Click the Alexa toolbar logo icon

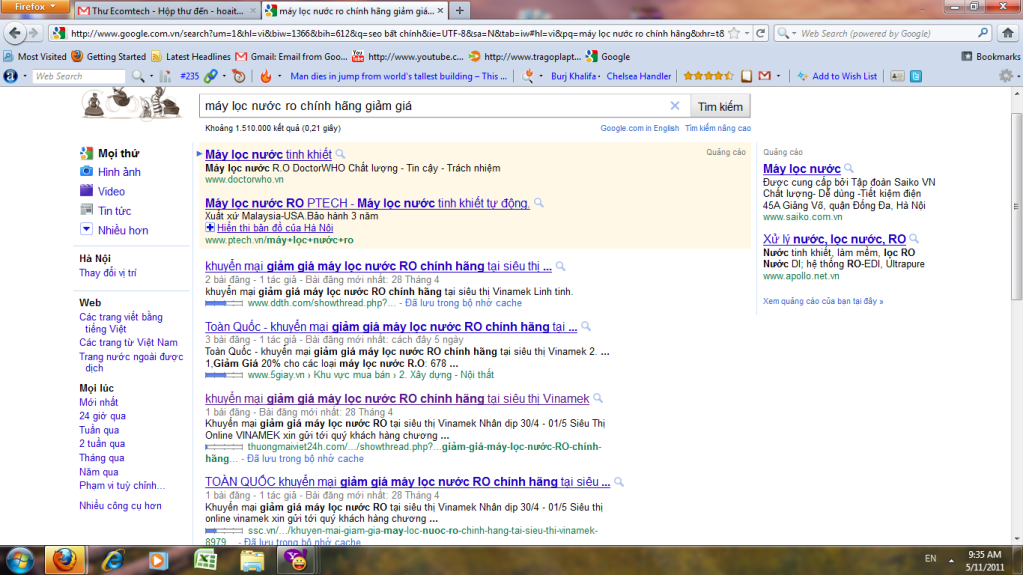[10, 76]
